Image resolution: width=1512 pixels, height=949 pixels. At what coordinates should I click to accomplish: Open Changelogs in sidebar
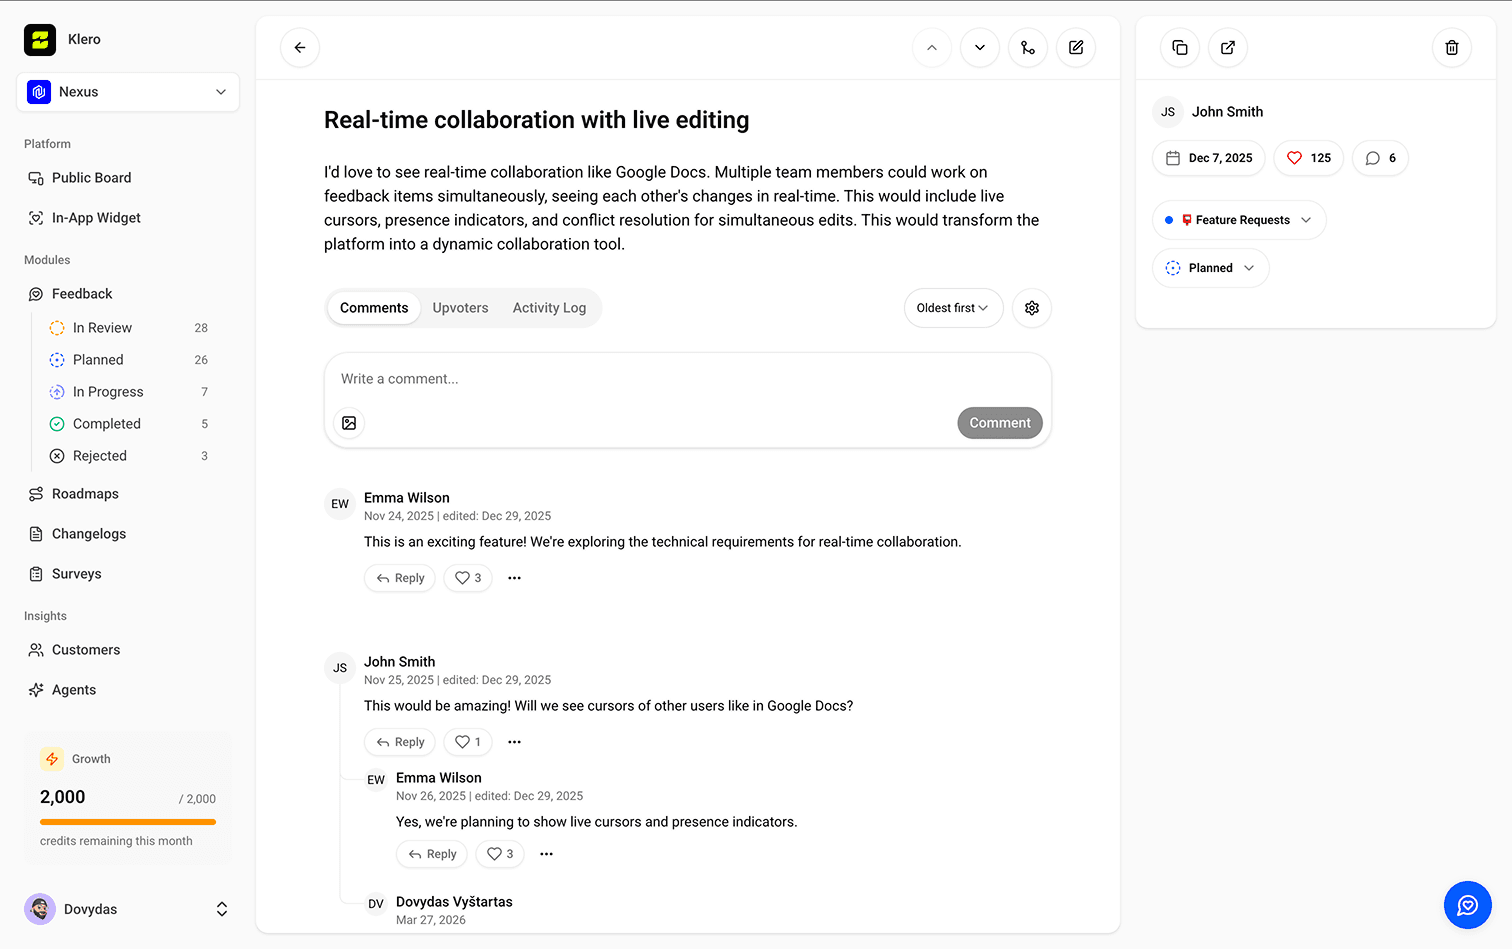(128, 534)
